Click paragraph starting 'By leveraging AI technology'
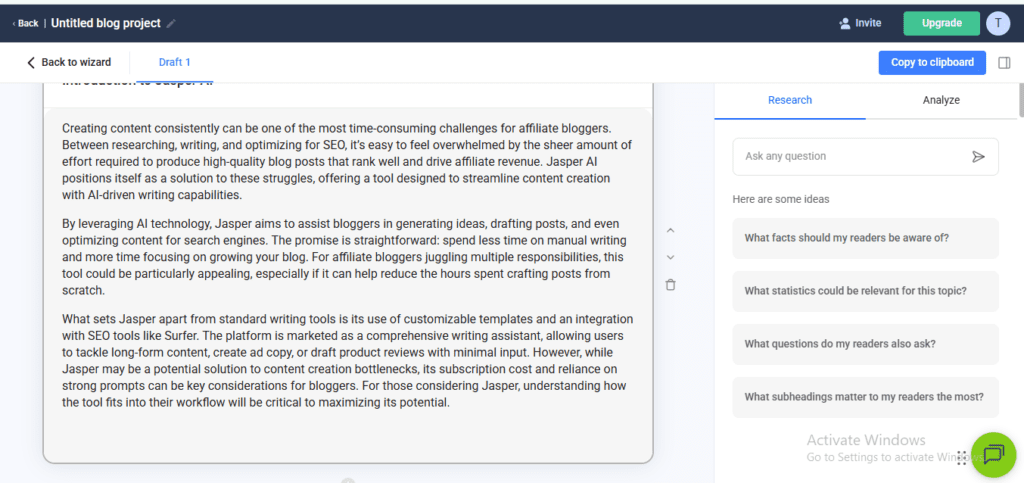 pos(343,257)
